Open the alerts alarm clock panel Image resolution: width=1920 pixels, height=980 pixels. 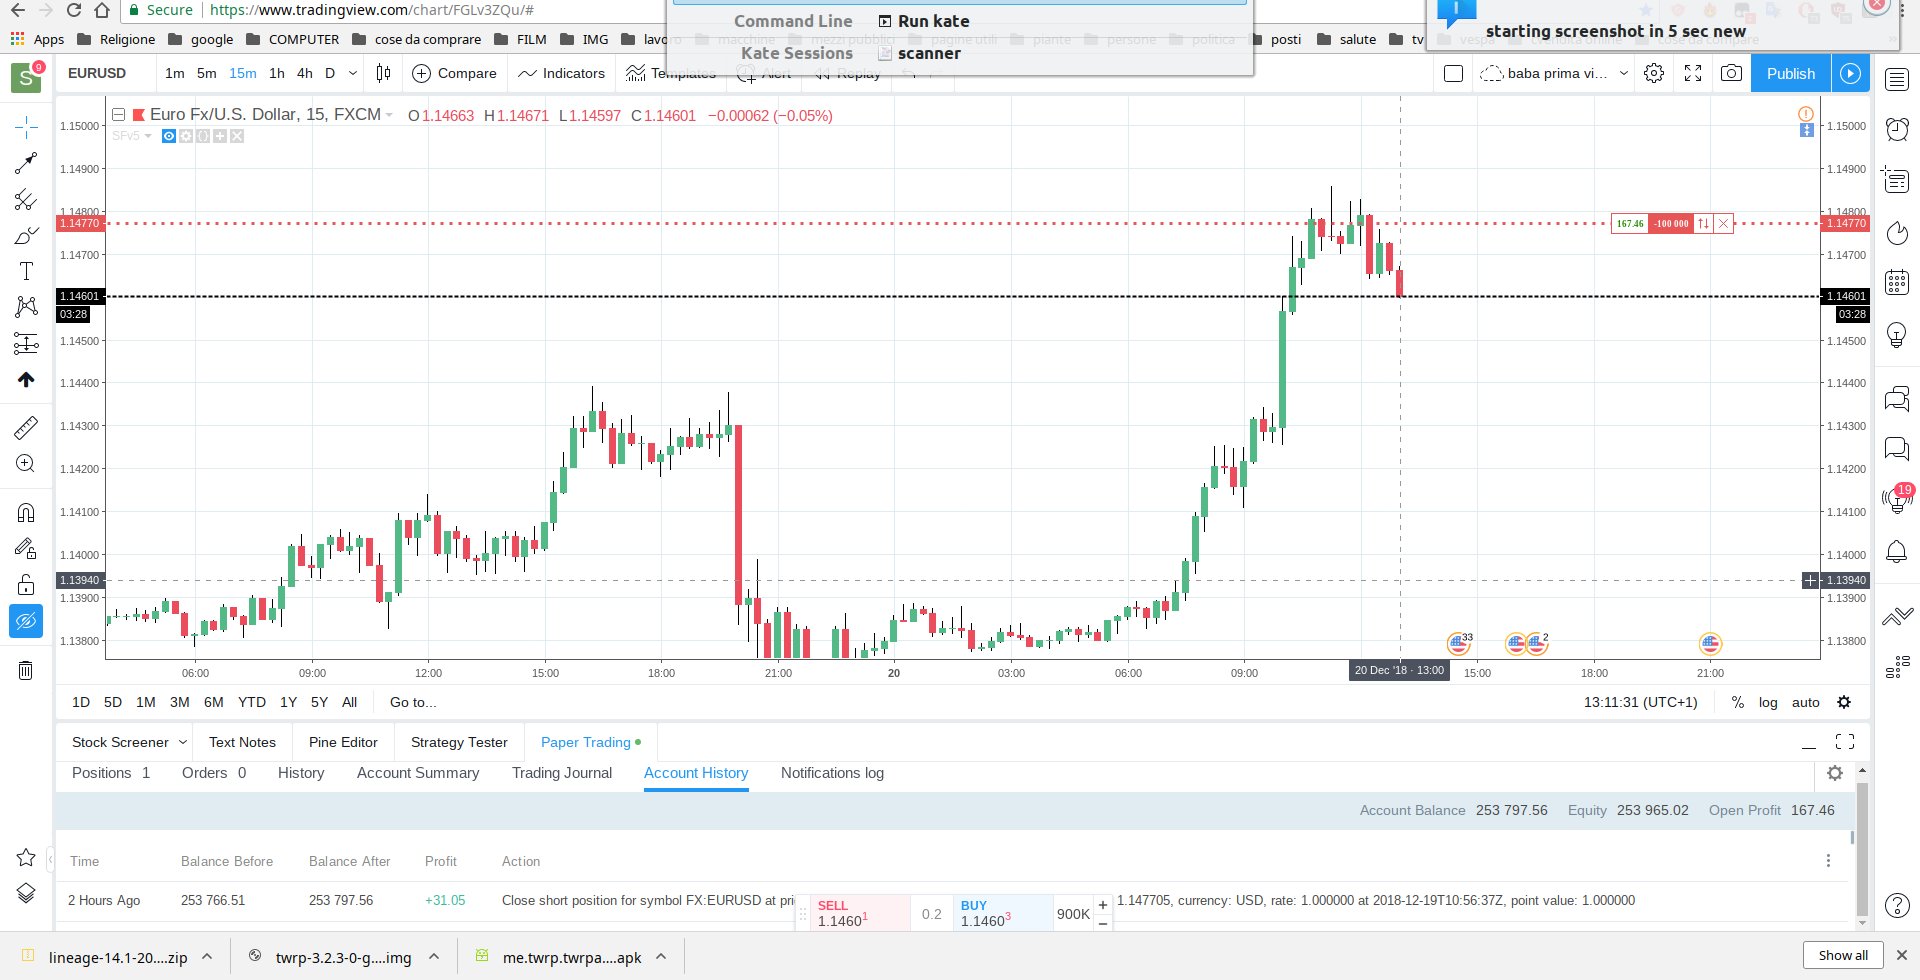[x=1897, y=128]
